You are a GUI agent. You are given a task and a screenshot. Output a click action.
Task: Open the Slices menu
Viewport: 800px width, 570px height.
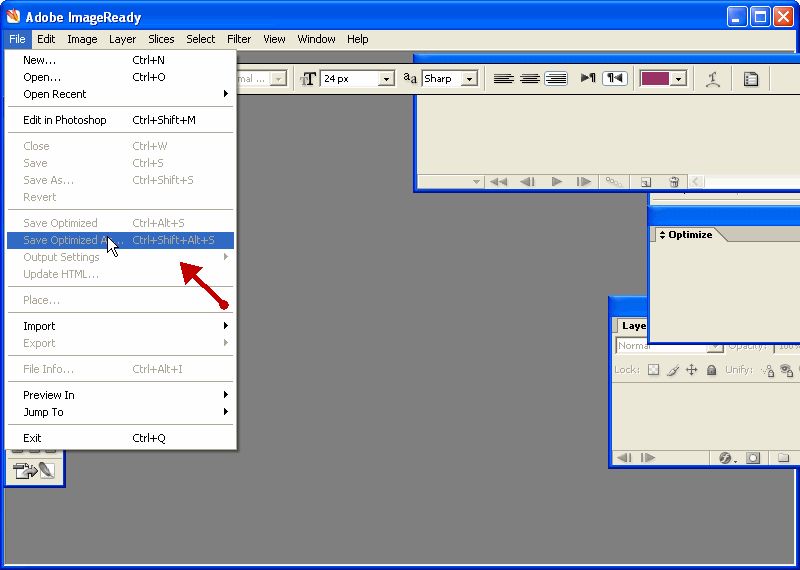click(x=161, y=39)
